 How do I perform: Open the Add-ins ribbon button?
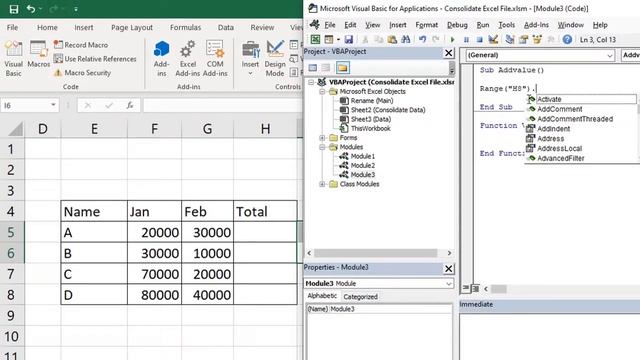click(162, 59)
